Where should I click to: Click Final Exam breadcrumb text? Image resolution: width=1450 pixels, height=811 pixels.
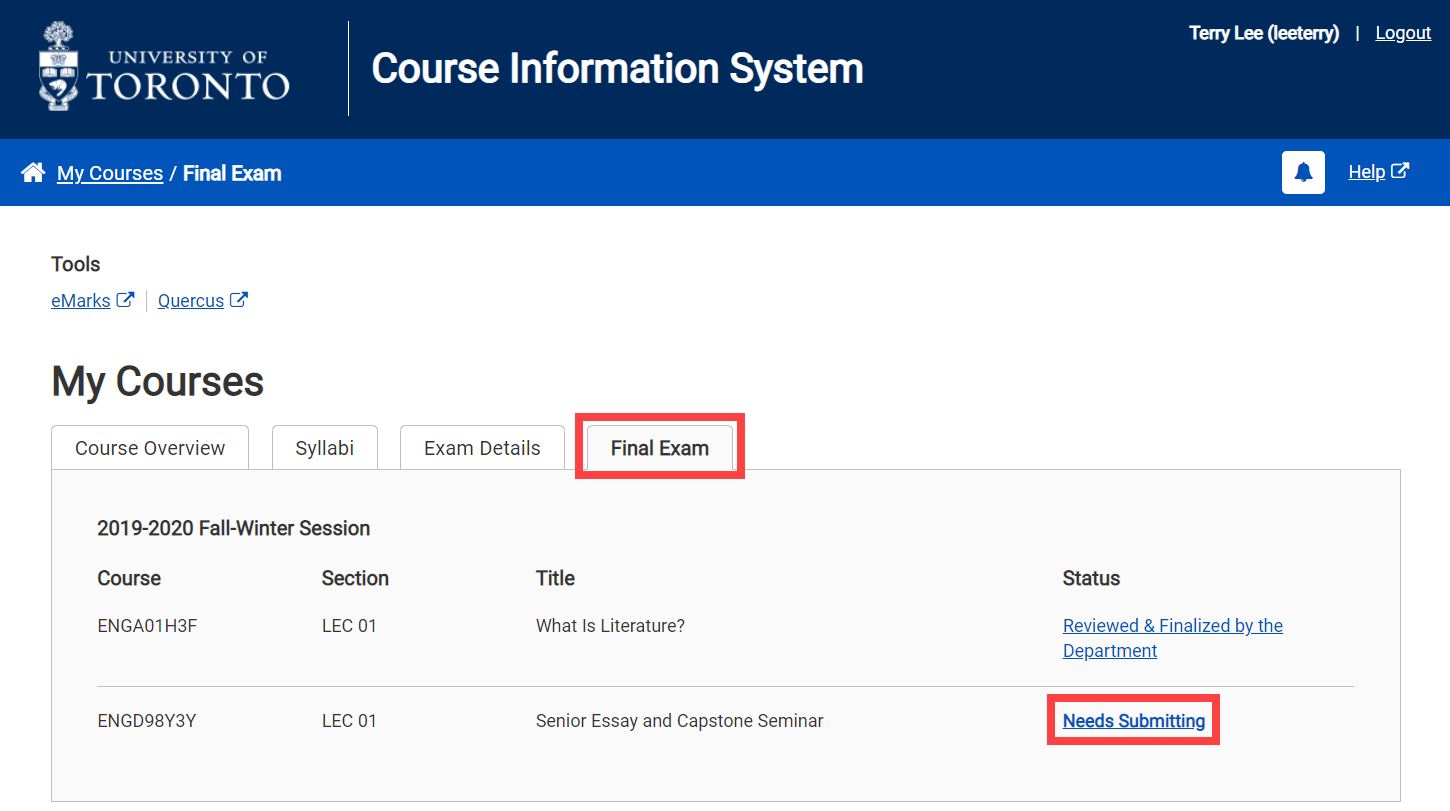232,173
